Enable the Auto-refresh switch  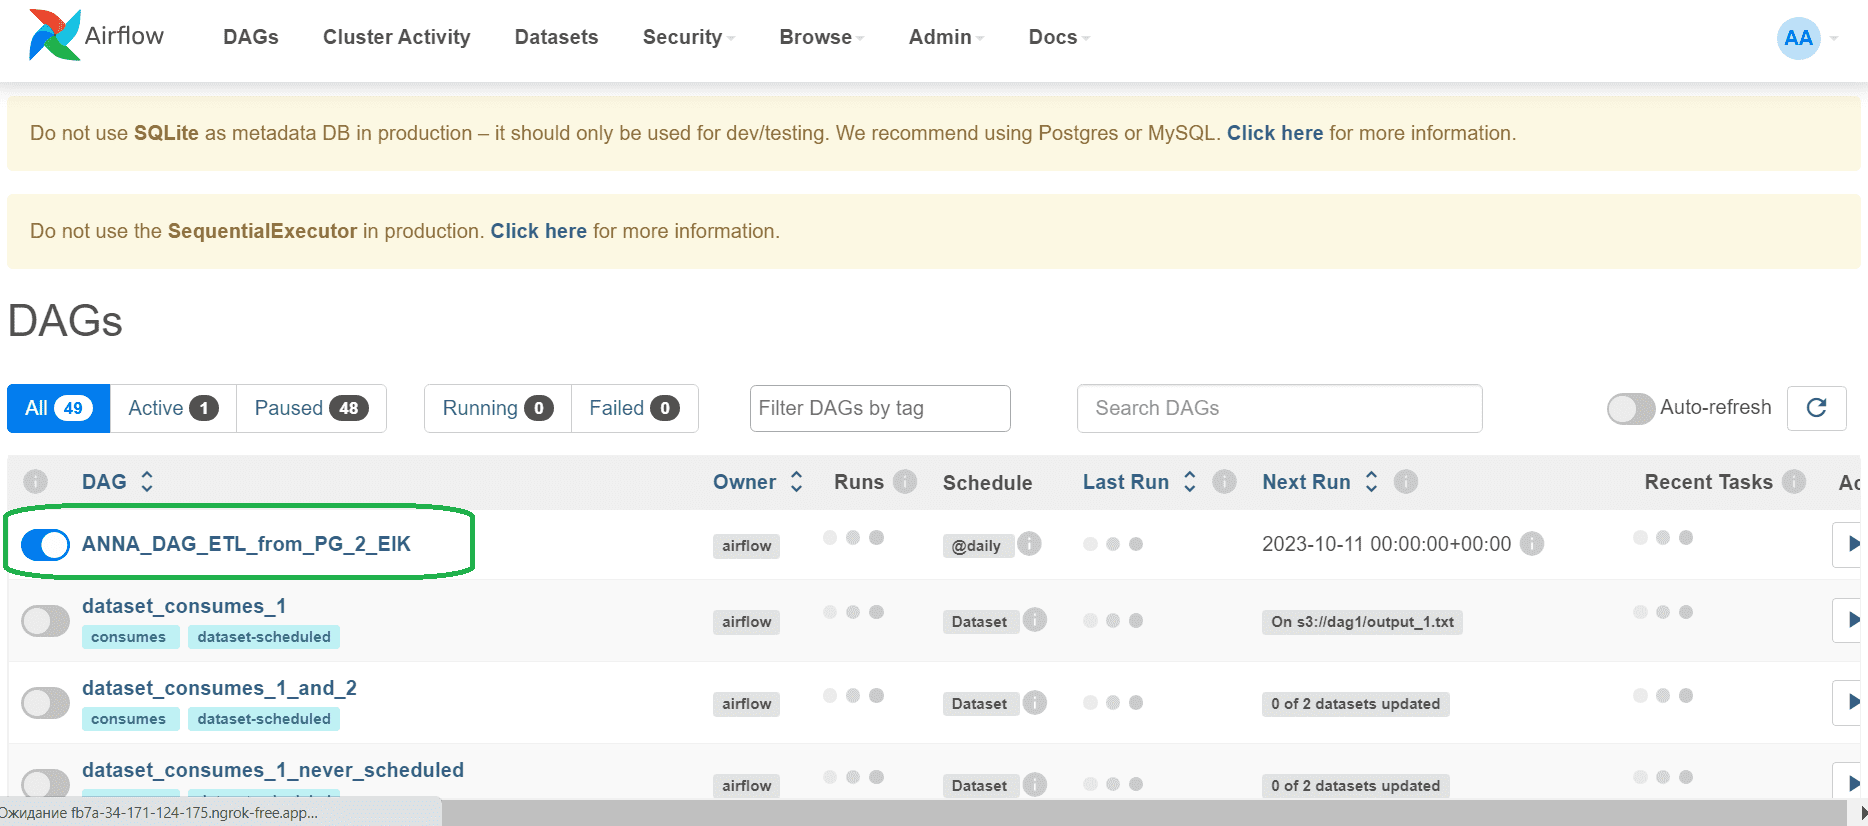click(1630, 408)
